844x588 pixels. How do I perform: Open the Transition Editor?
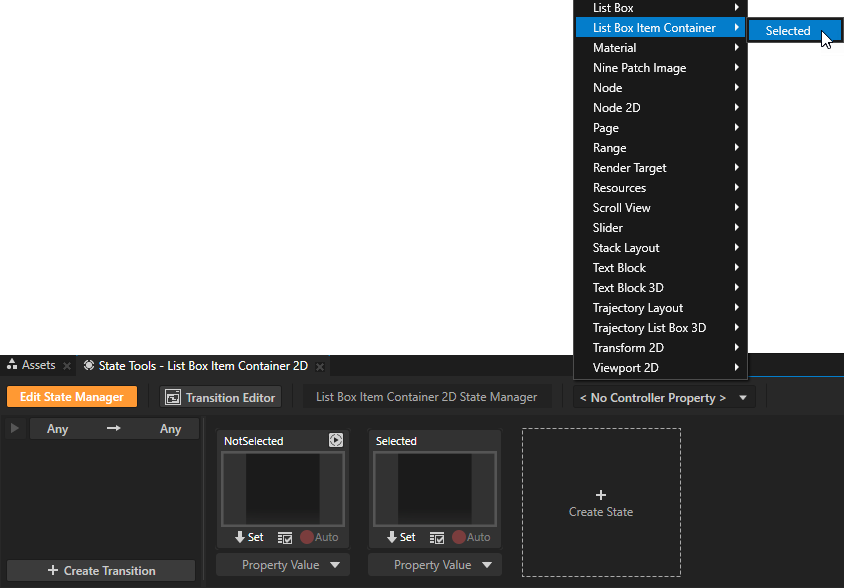tap(220, 397)
